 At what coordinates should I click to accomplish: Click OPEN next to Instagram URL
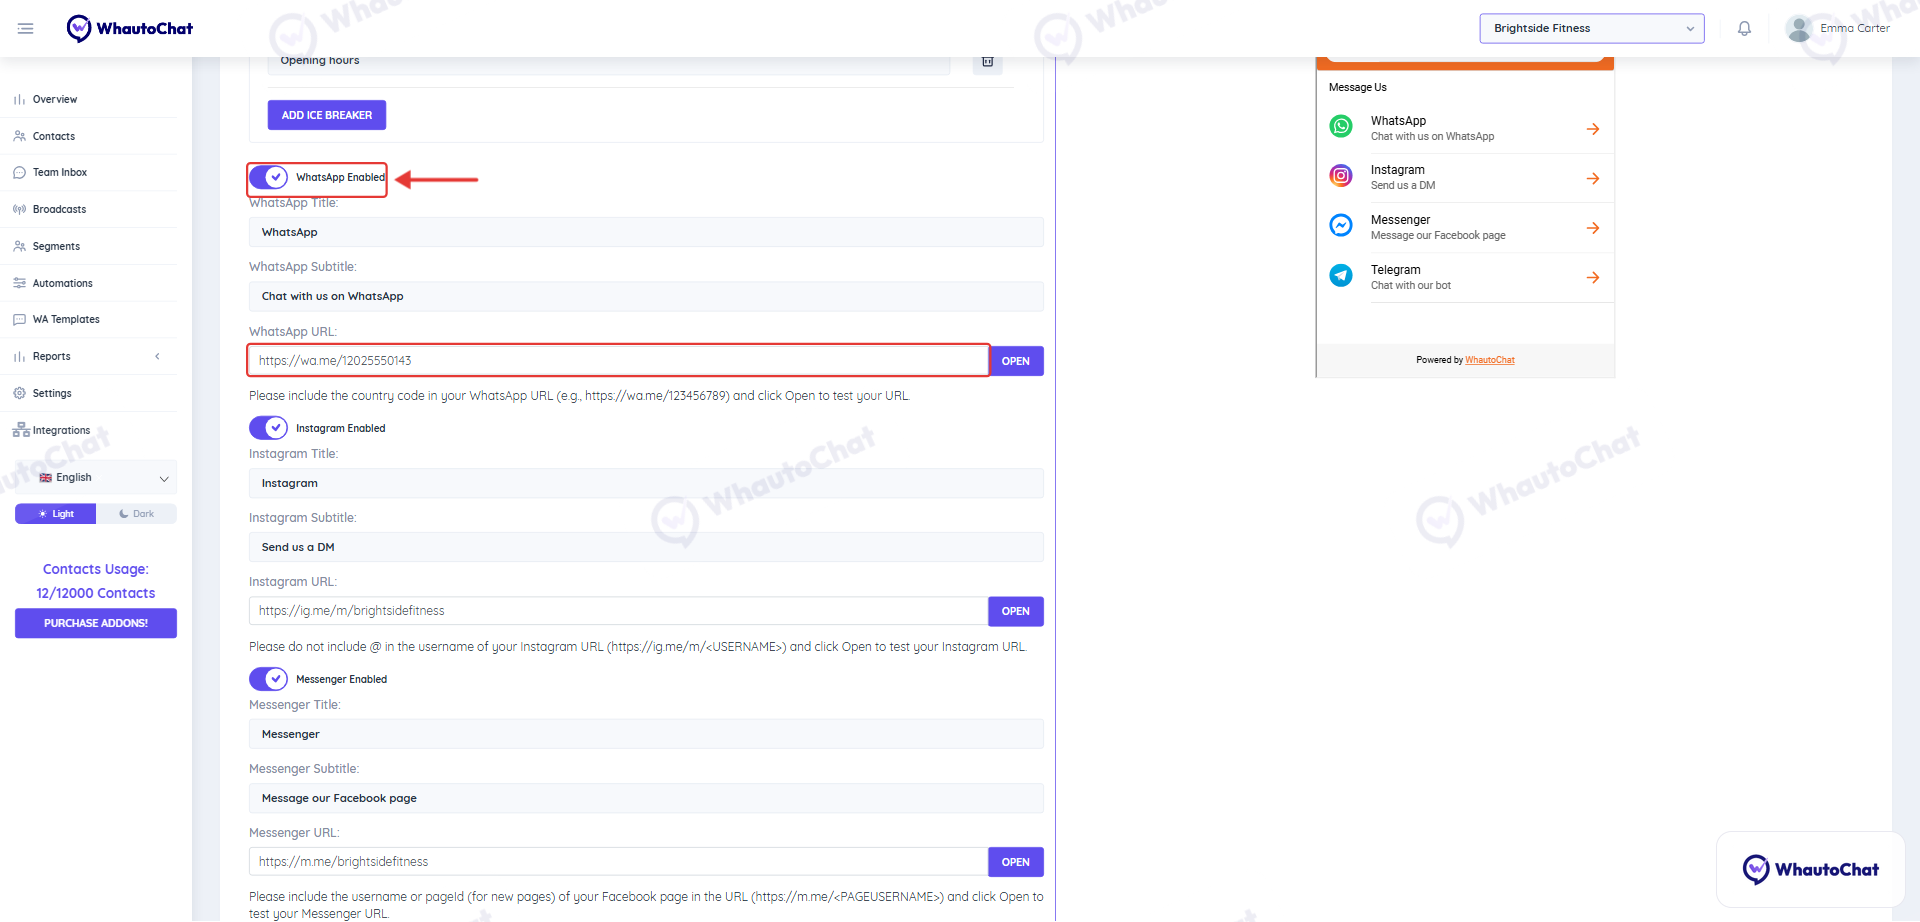[1016, 611]
